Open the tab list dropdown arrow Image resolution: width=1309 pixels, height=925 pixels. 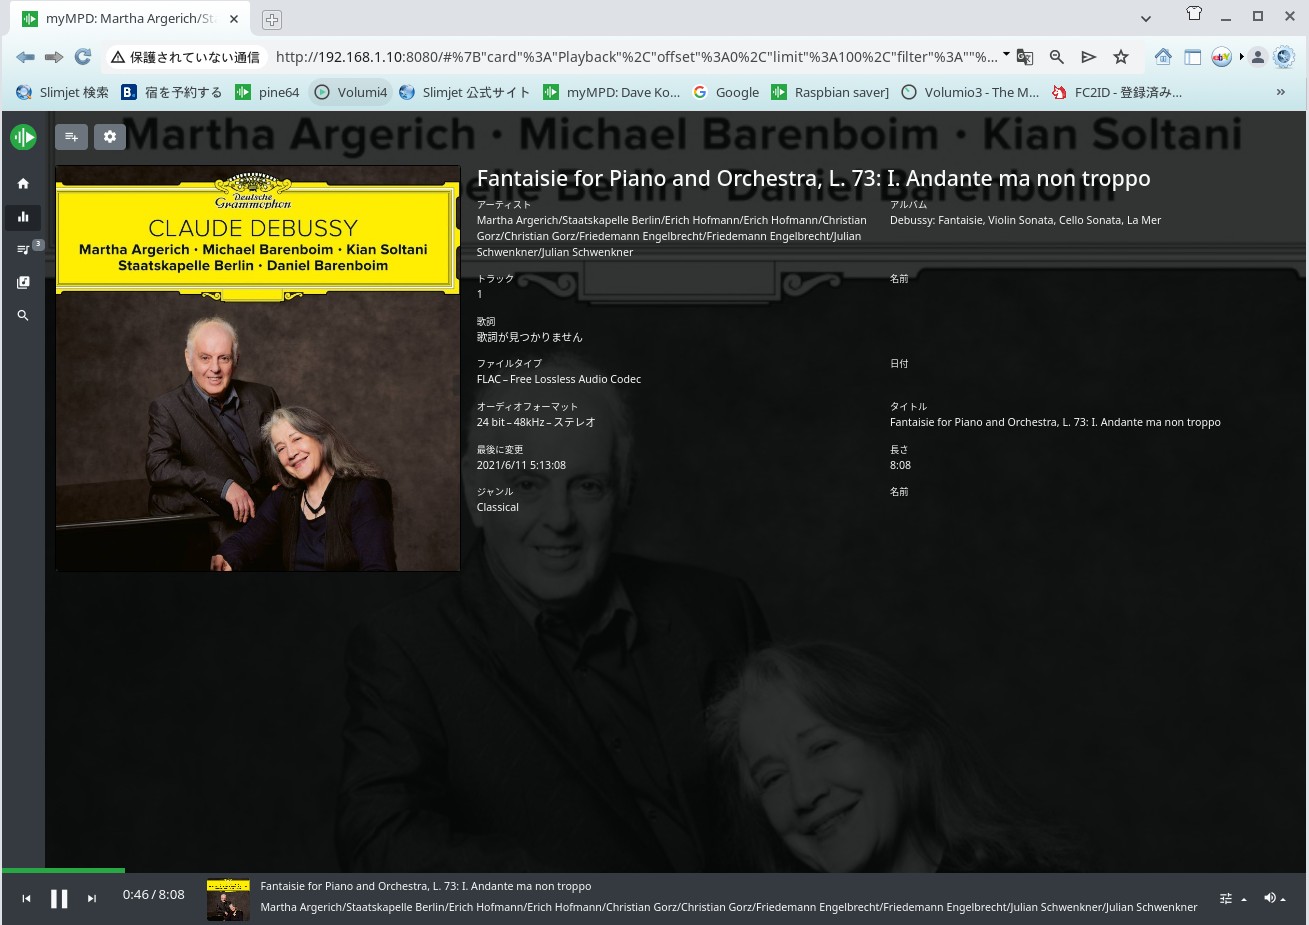coord(1146,18)
